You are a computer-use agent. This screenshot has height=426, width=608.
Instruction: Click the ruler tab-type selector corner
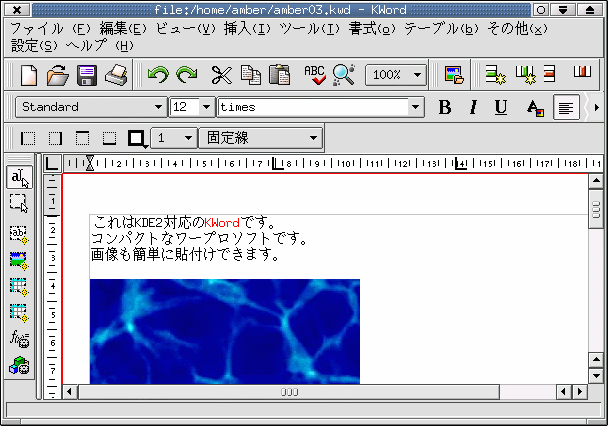(52, 163)
